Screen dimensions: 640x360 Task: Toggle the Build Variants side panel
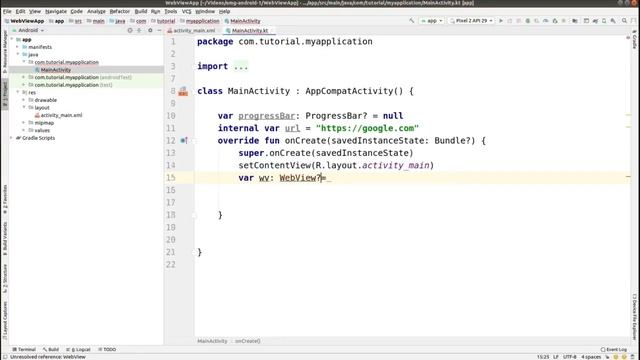pos(4,240)
